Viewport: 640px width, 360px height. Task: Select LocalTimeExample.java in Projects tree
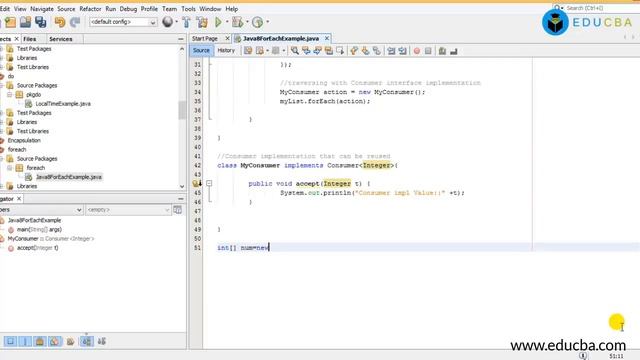click(63, 104)
